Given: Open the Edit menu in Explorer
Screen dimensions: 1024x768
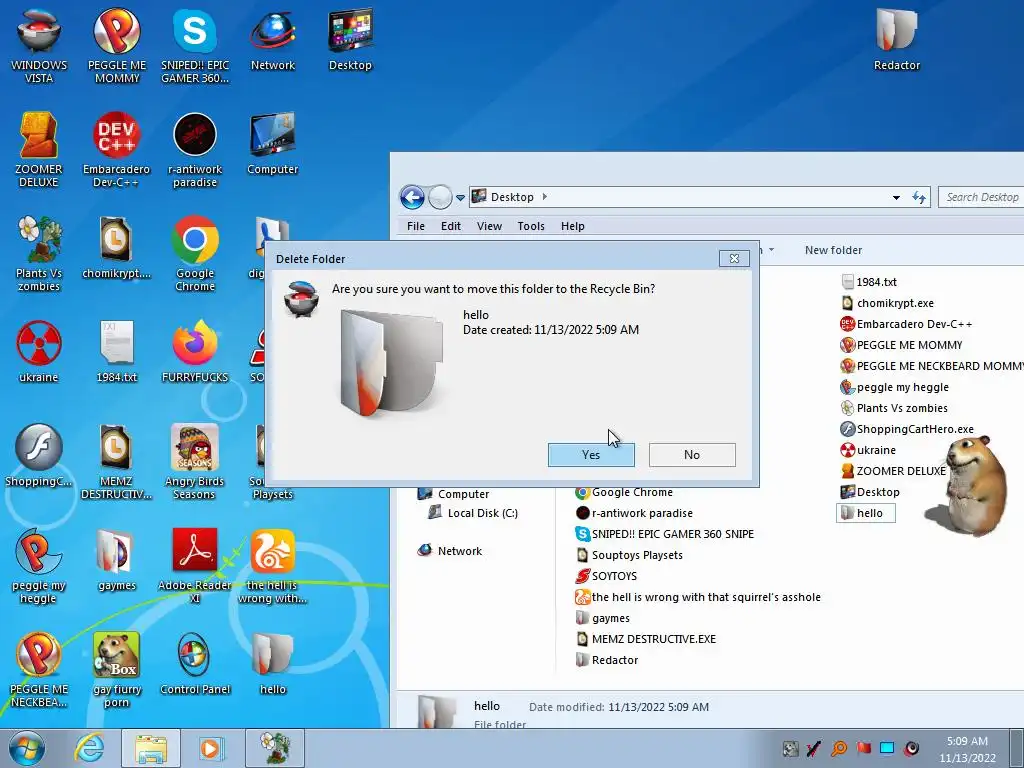Looking at the screenshot, I should [x=451, y=226].
